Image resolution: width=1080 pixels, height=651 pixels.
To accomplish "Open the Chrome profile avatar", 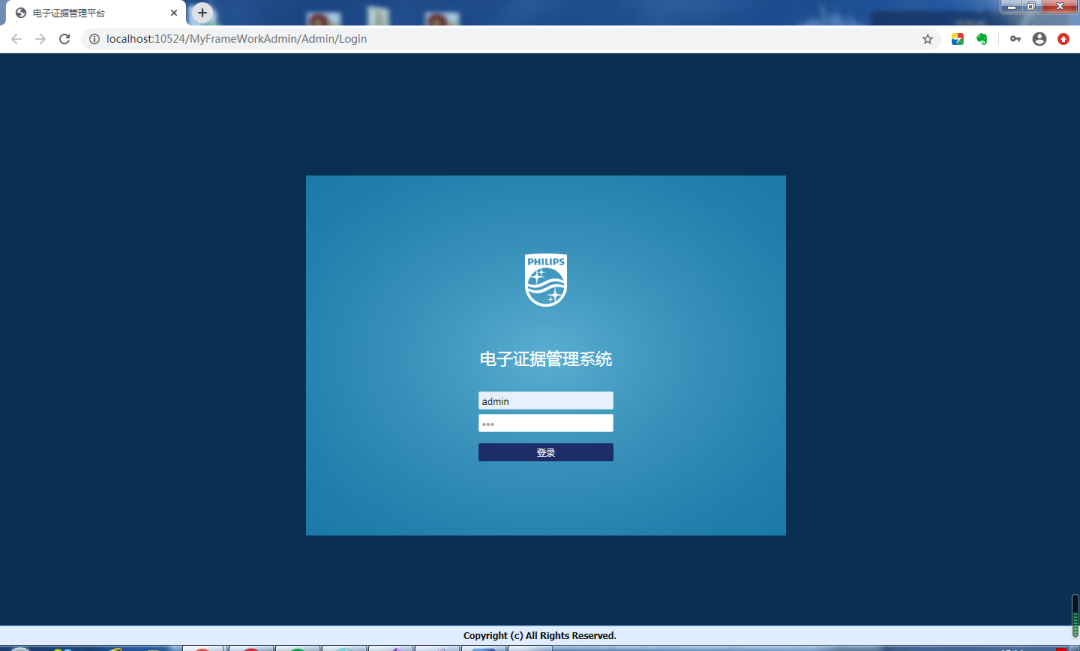I will (1039, 39).
